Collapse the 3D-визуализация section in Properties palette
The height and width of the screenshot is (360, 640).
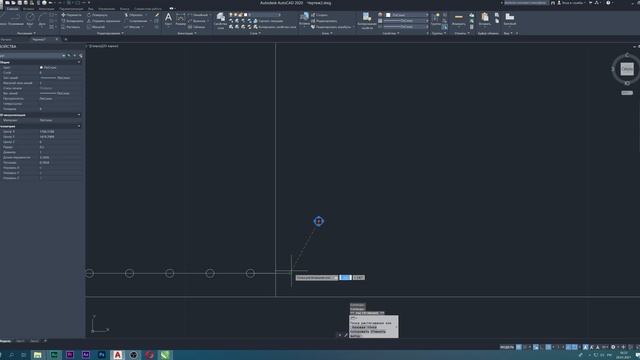79,115
